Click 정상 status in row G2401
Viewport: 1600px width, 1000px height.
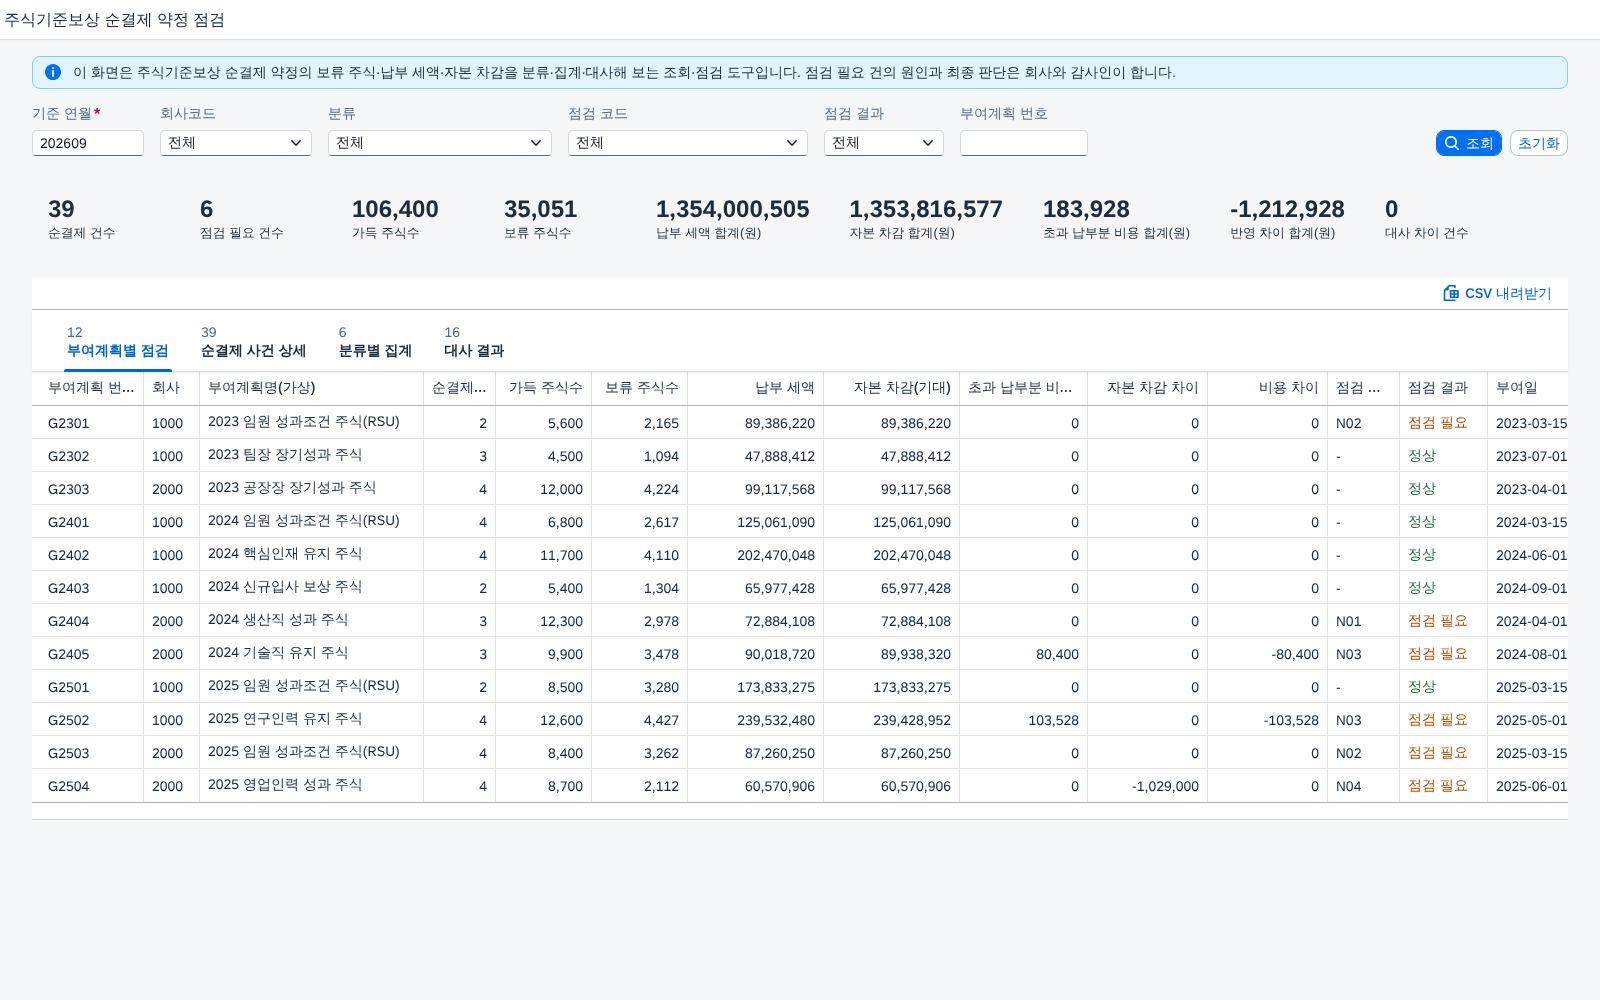[1422, 522]
